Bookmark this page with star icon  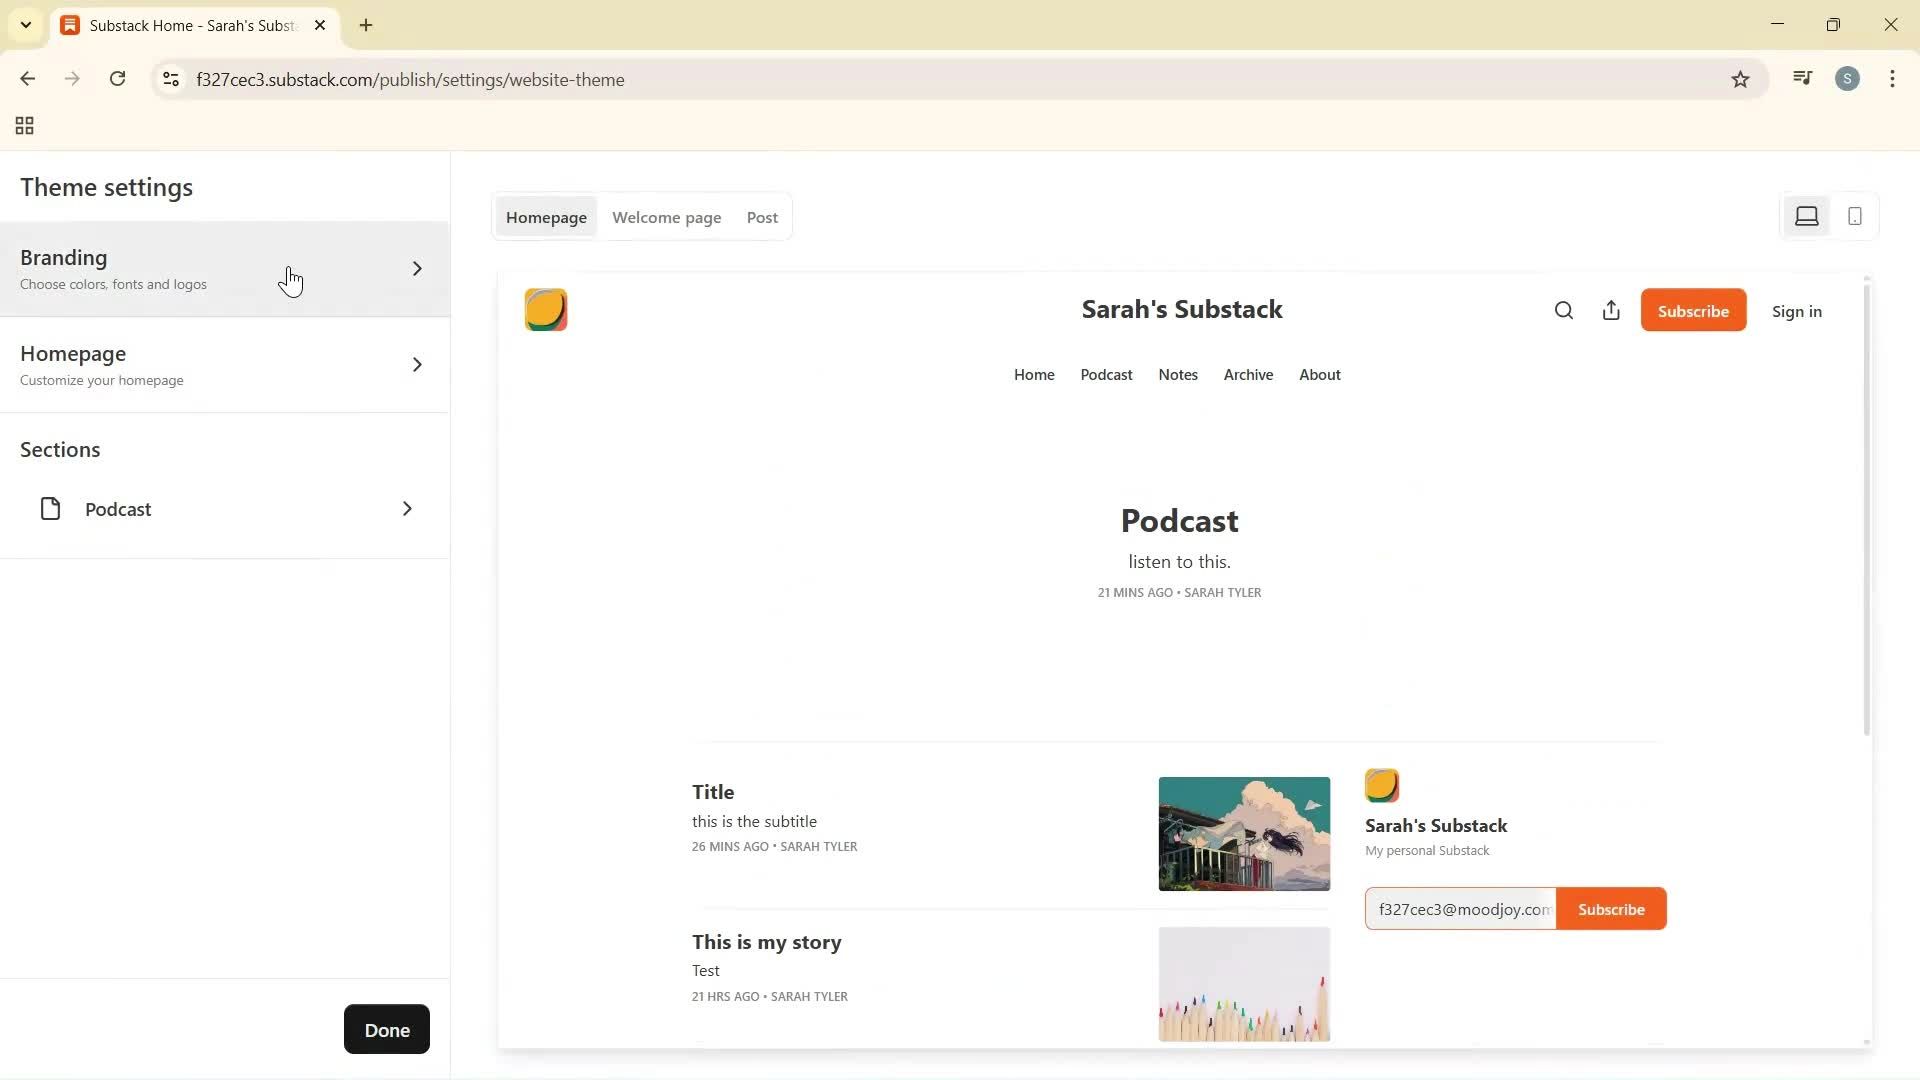(x=1740, y=80)
